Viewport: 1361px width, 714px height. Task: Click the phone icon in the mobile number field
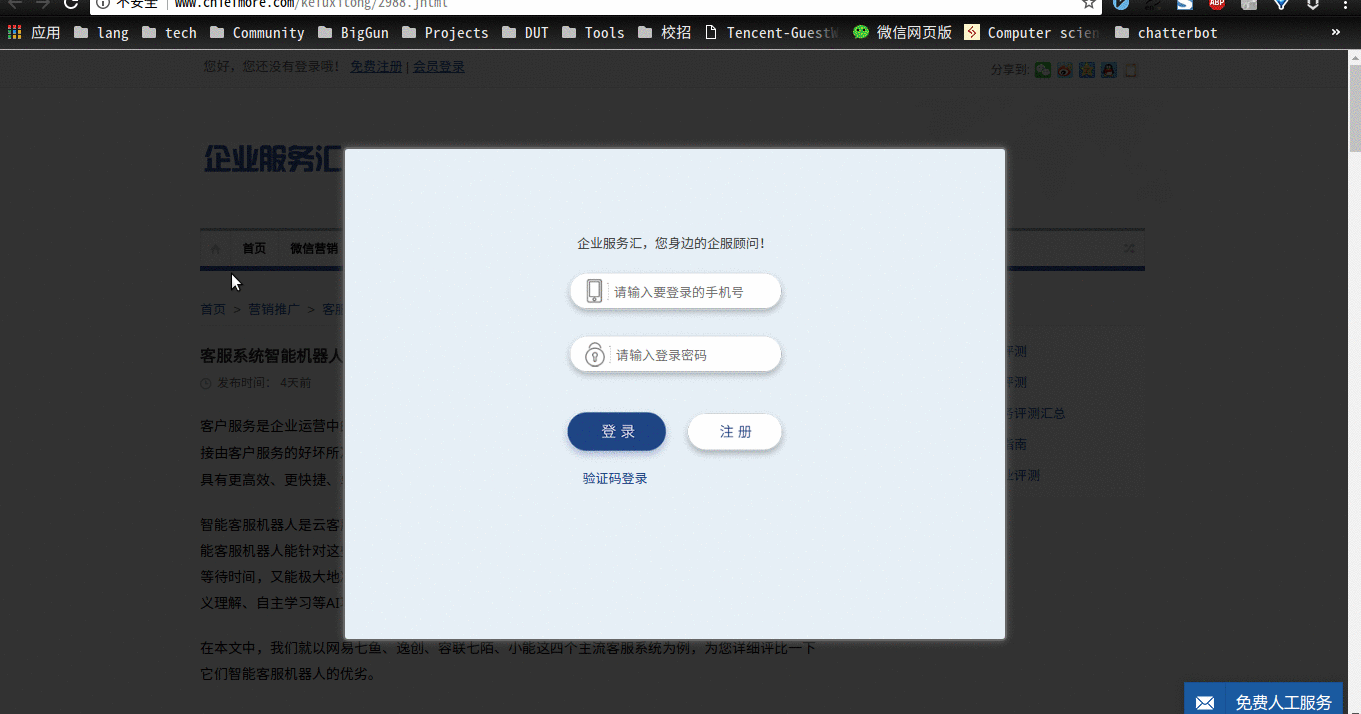(x=594, y=291)
